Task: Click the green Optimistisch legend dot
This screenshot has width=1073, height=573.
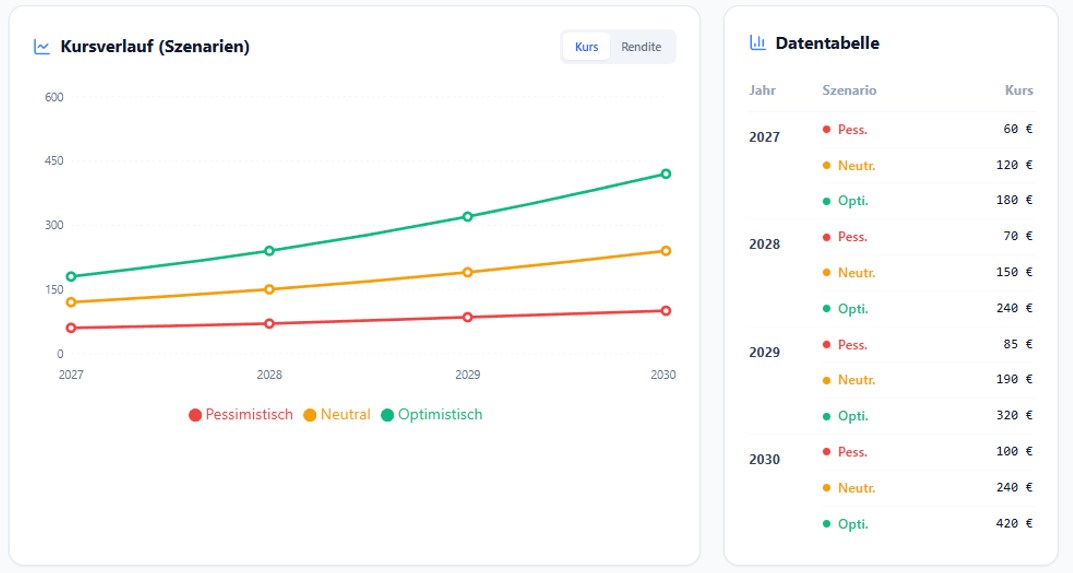Action: pyautogui.click(x=388, y=415)
